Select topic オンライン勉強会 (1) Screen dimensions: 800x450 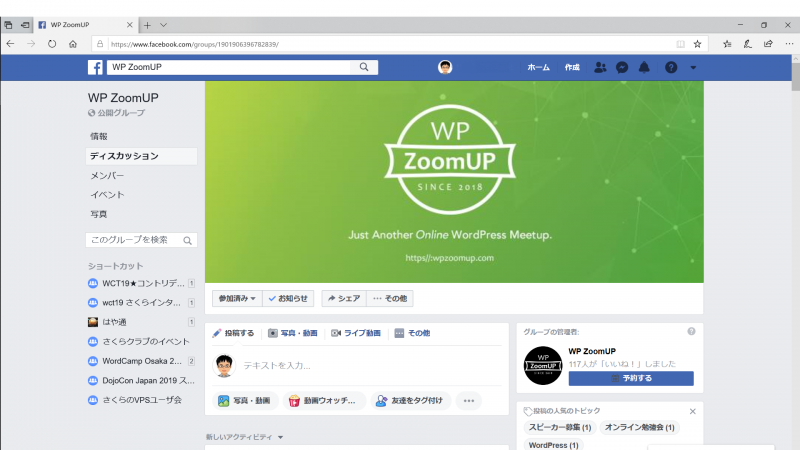(639, 428)
